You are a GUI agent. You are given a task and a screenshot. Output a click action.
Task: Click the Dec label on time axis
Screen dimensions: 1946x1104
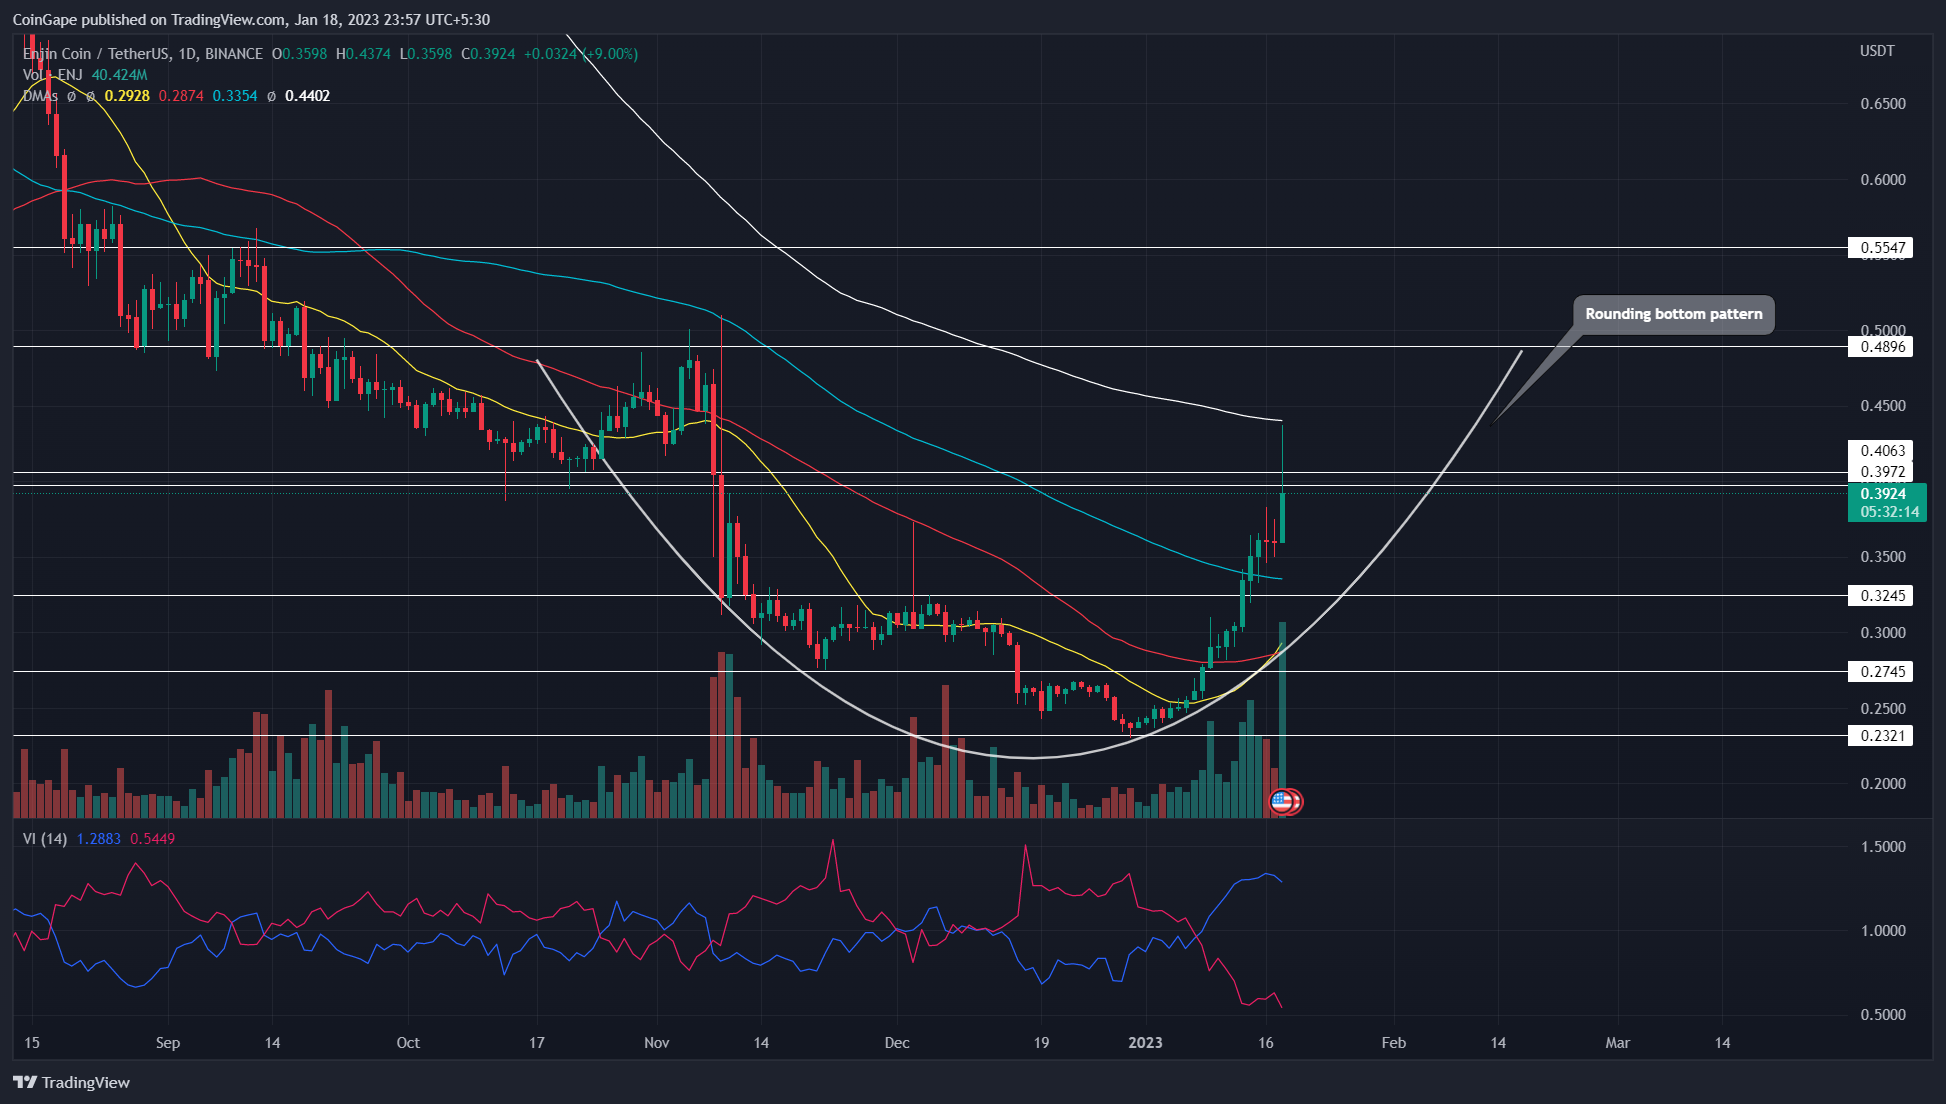(x=897, y=1043)
